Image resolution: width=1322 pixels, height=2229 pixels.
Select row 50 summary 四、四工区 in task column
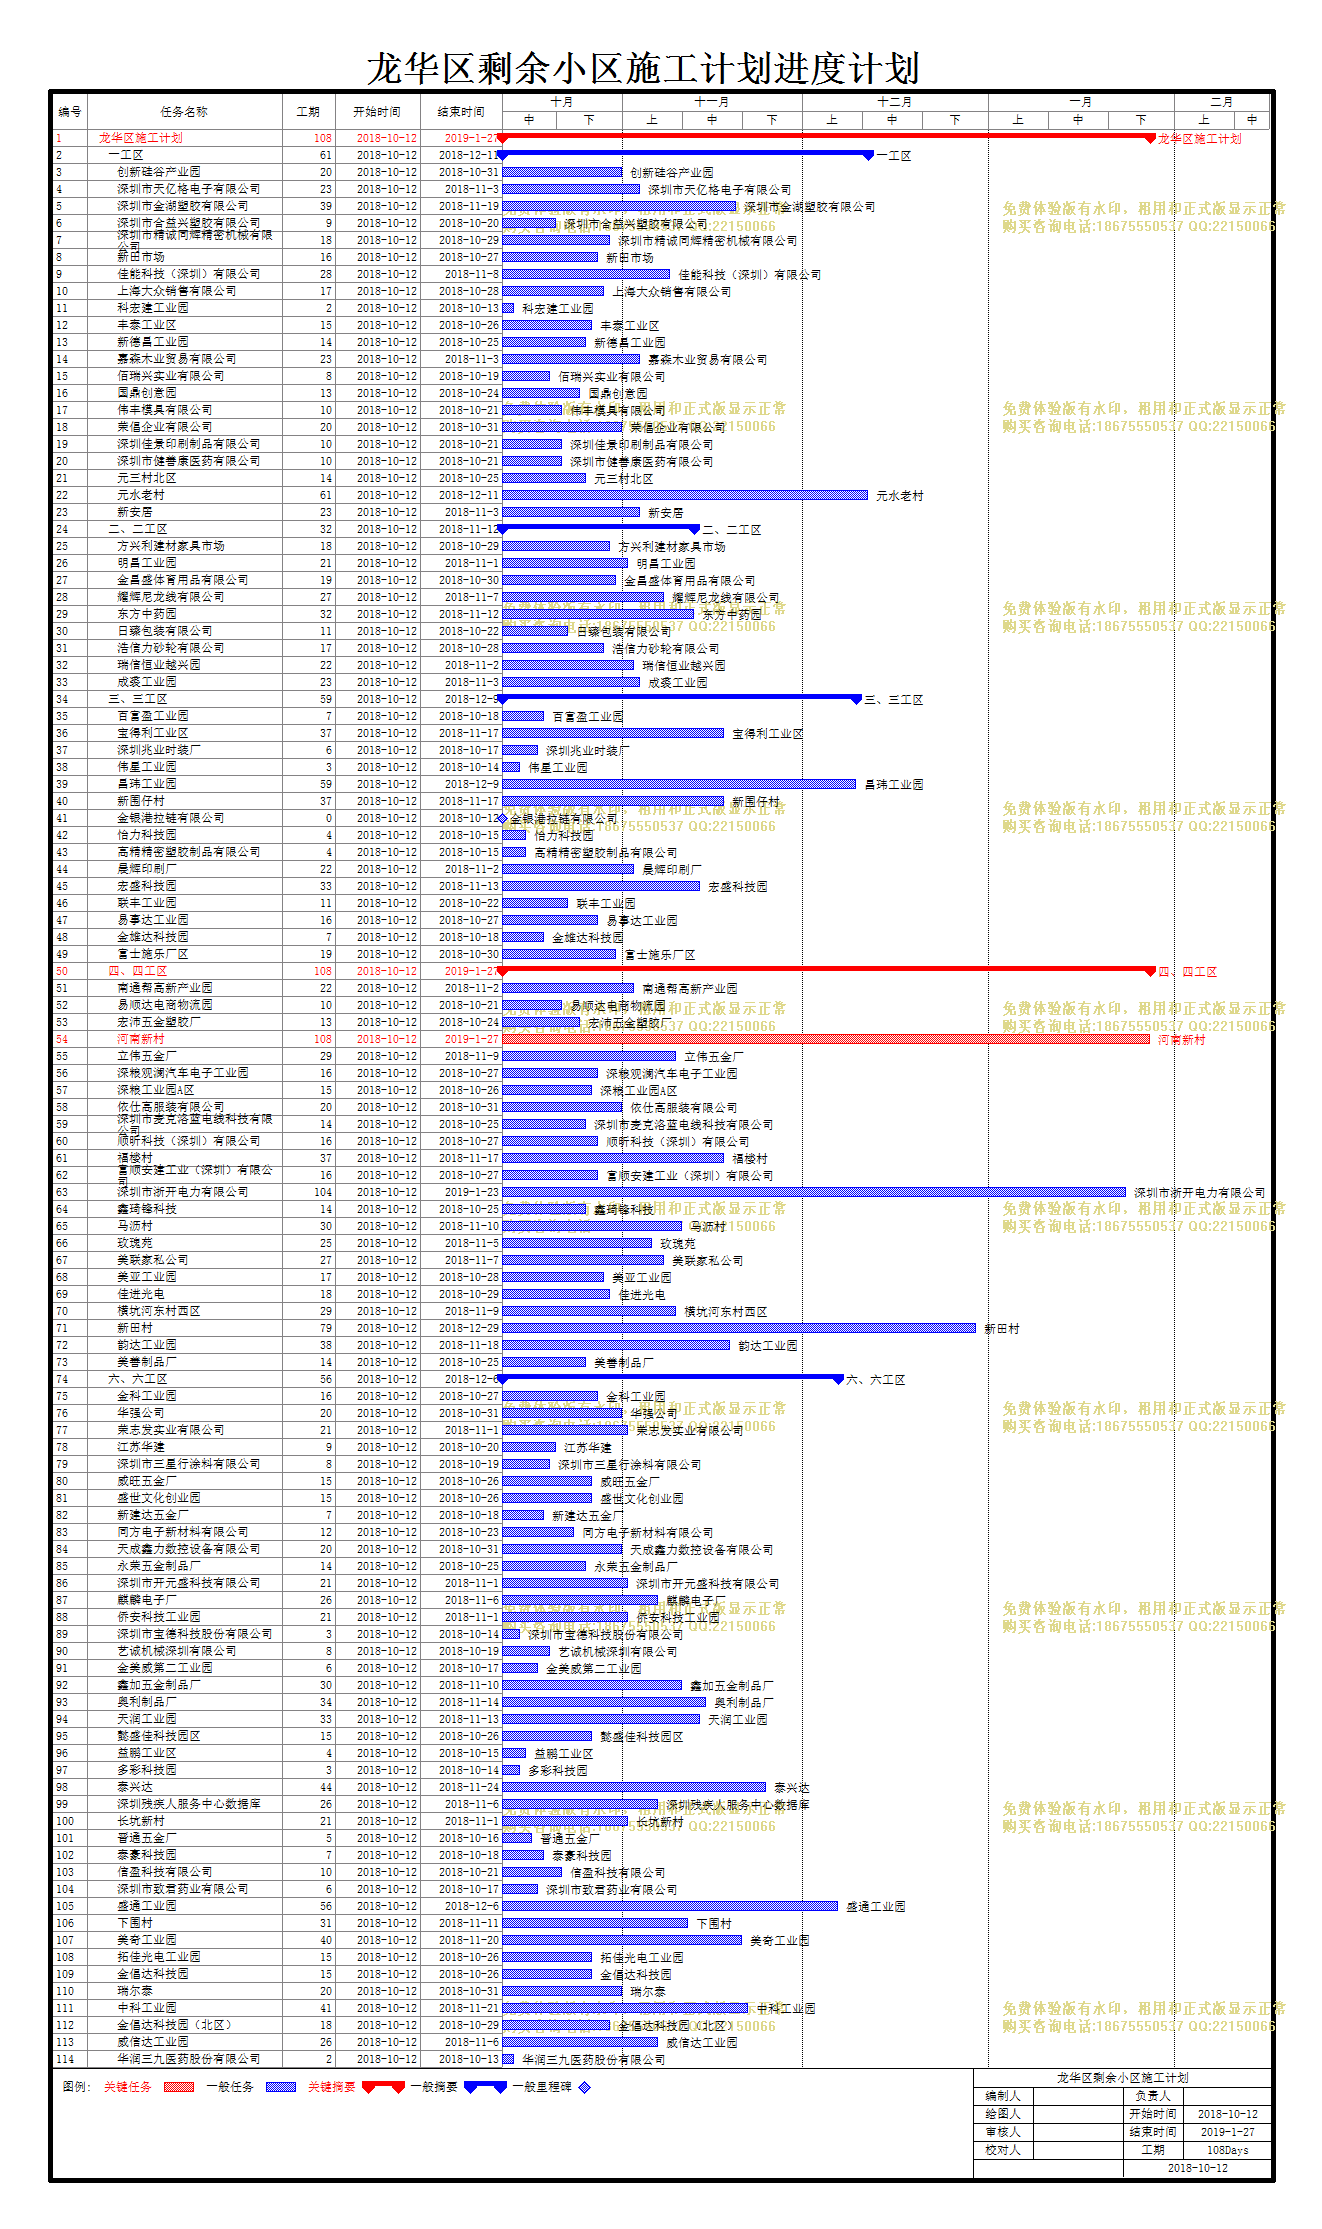click(138, 971)
